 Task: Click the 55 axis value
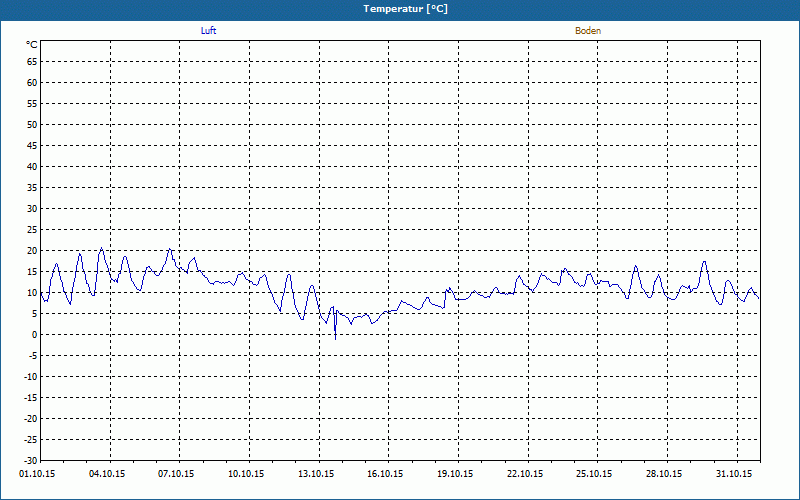pyautogui.click(x=32, y=104)
